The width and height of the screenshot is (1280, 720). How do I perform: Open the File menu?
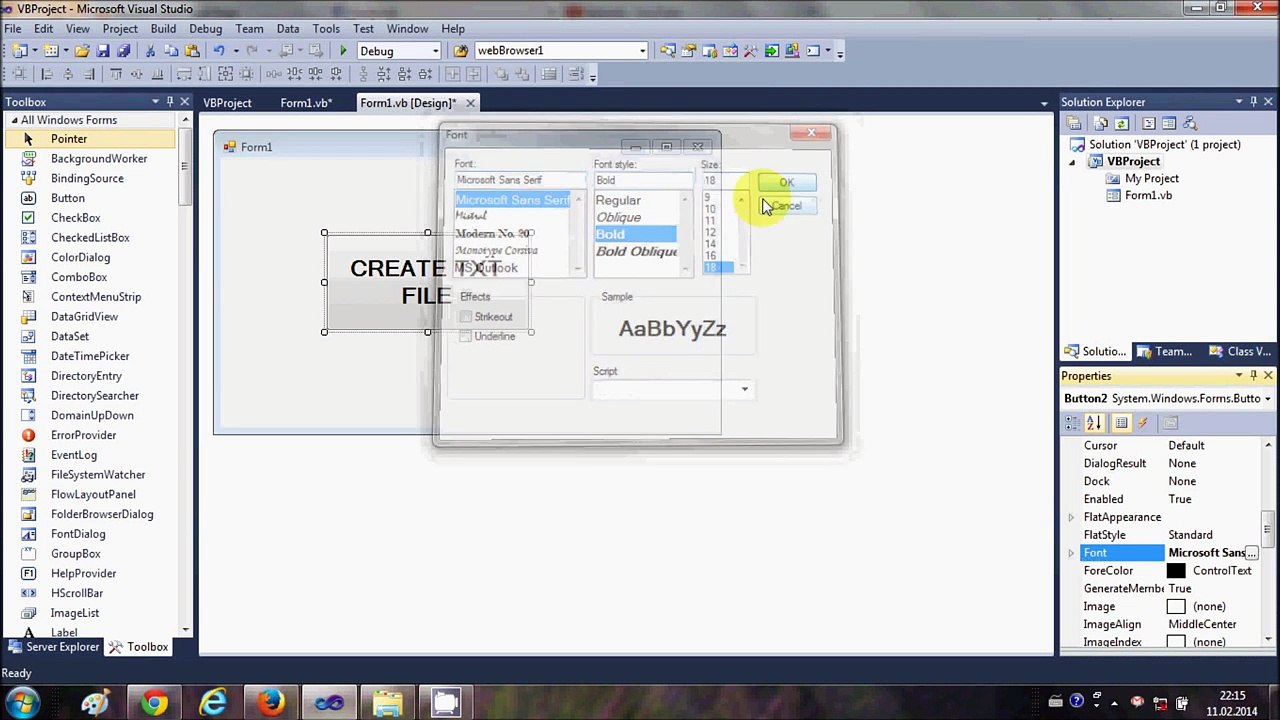13,29
